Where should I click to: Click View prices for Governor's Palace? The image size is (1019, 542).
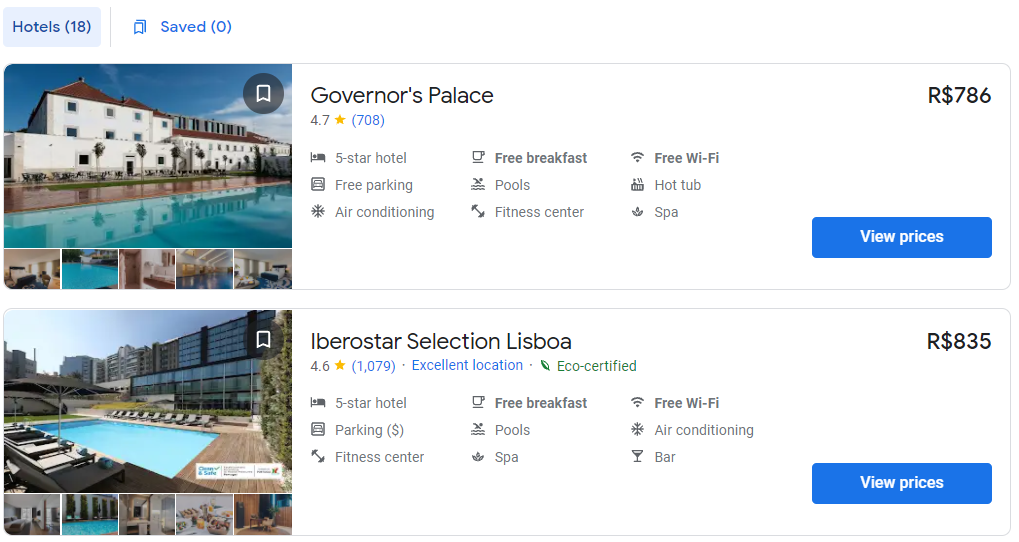point(901,237)
